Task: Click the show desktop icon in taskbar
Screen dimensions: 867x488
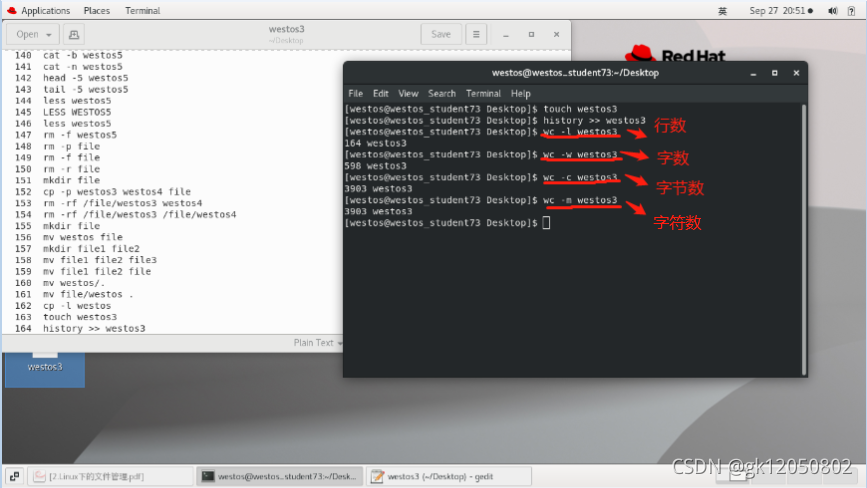Action: point(14,476)
